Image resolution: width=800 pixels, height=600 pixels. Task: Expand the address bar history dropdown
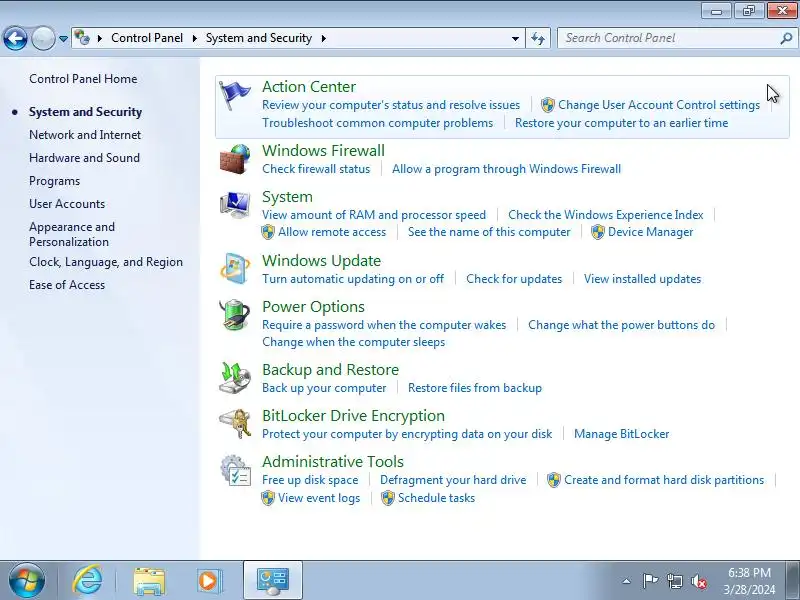tap(515, 38)
